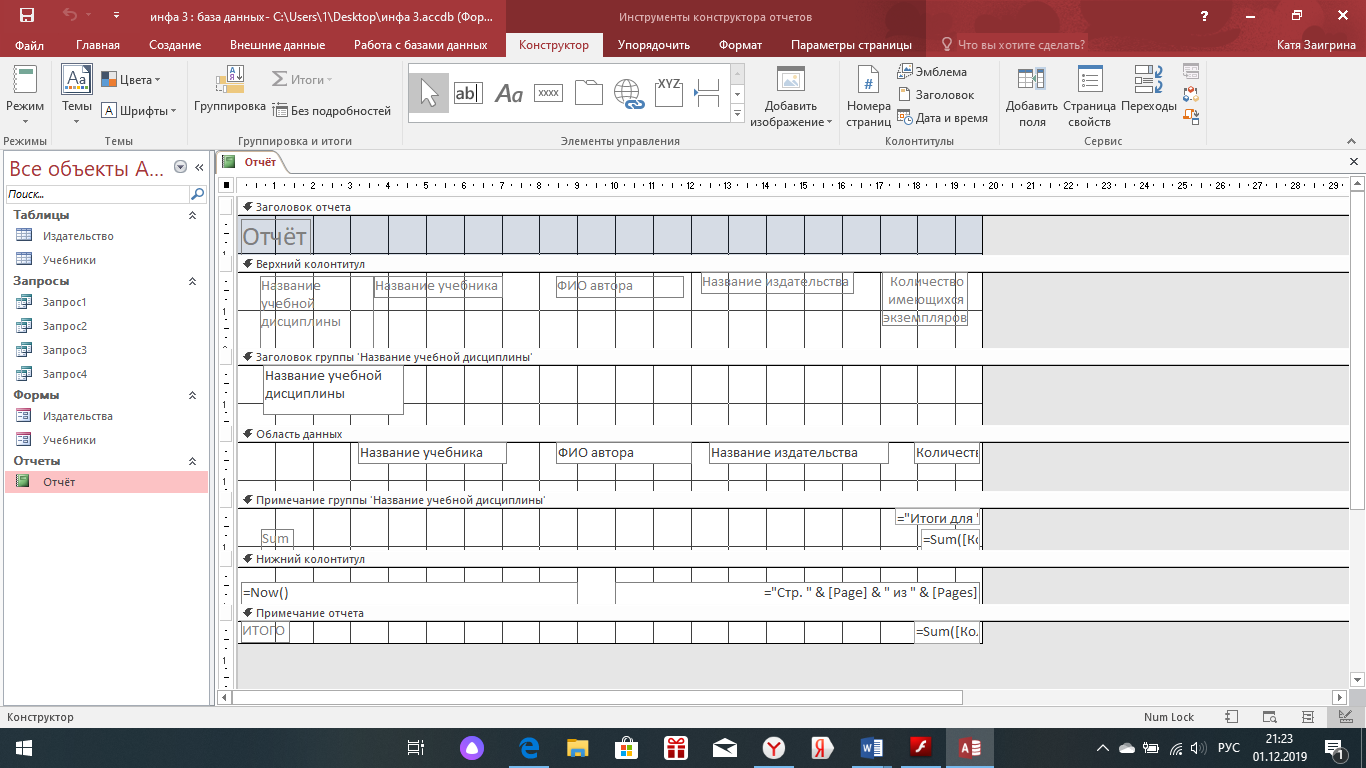Select the Text Box control tool
Viewport: 1366px width, 768px height.
(468, 93)
